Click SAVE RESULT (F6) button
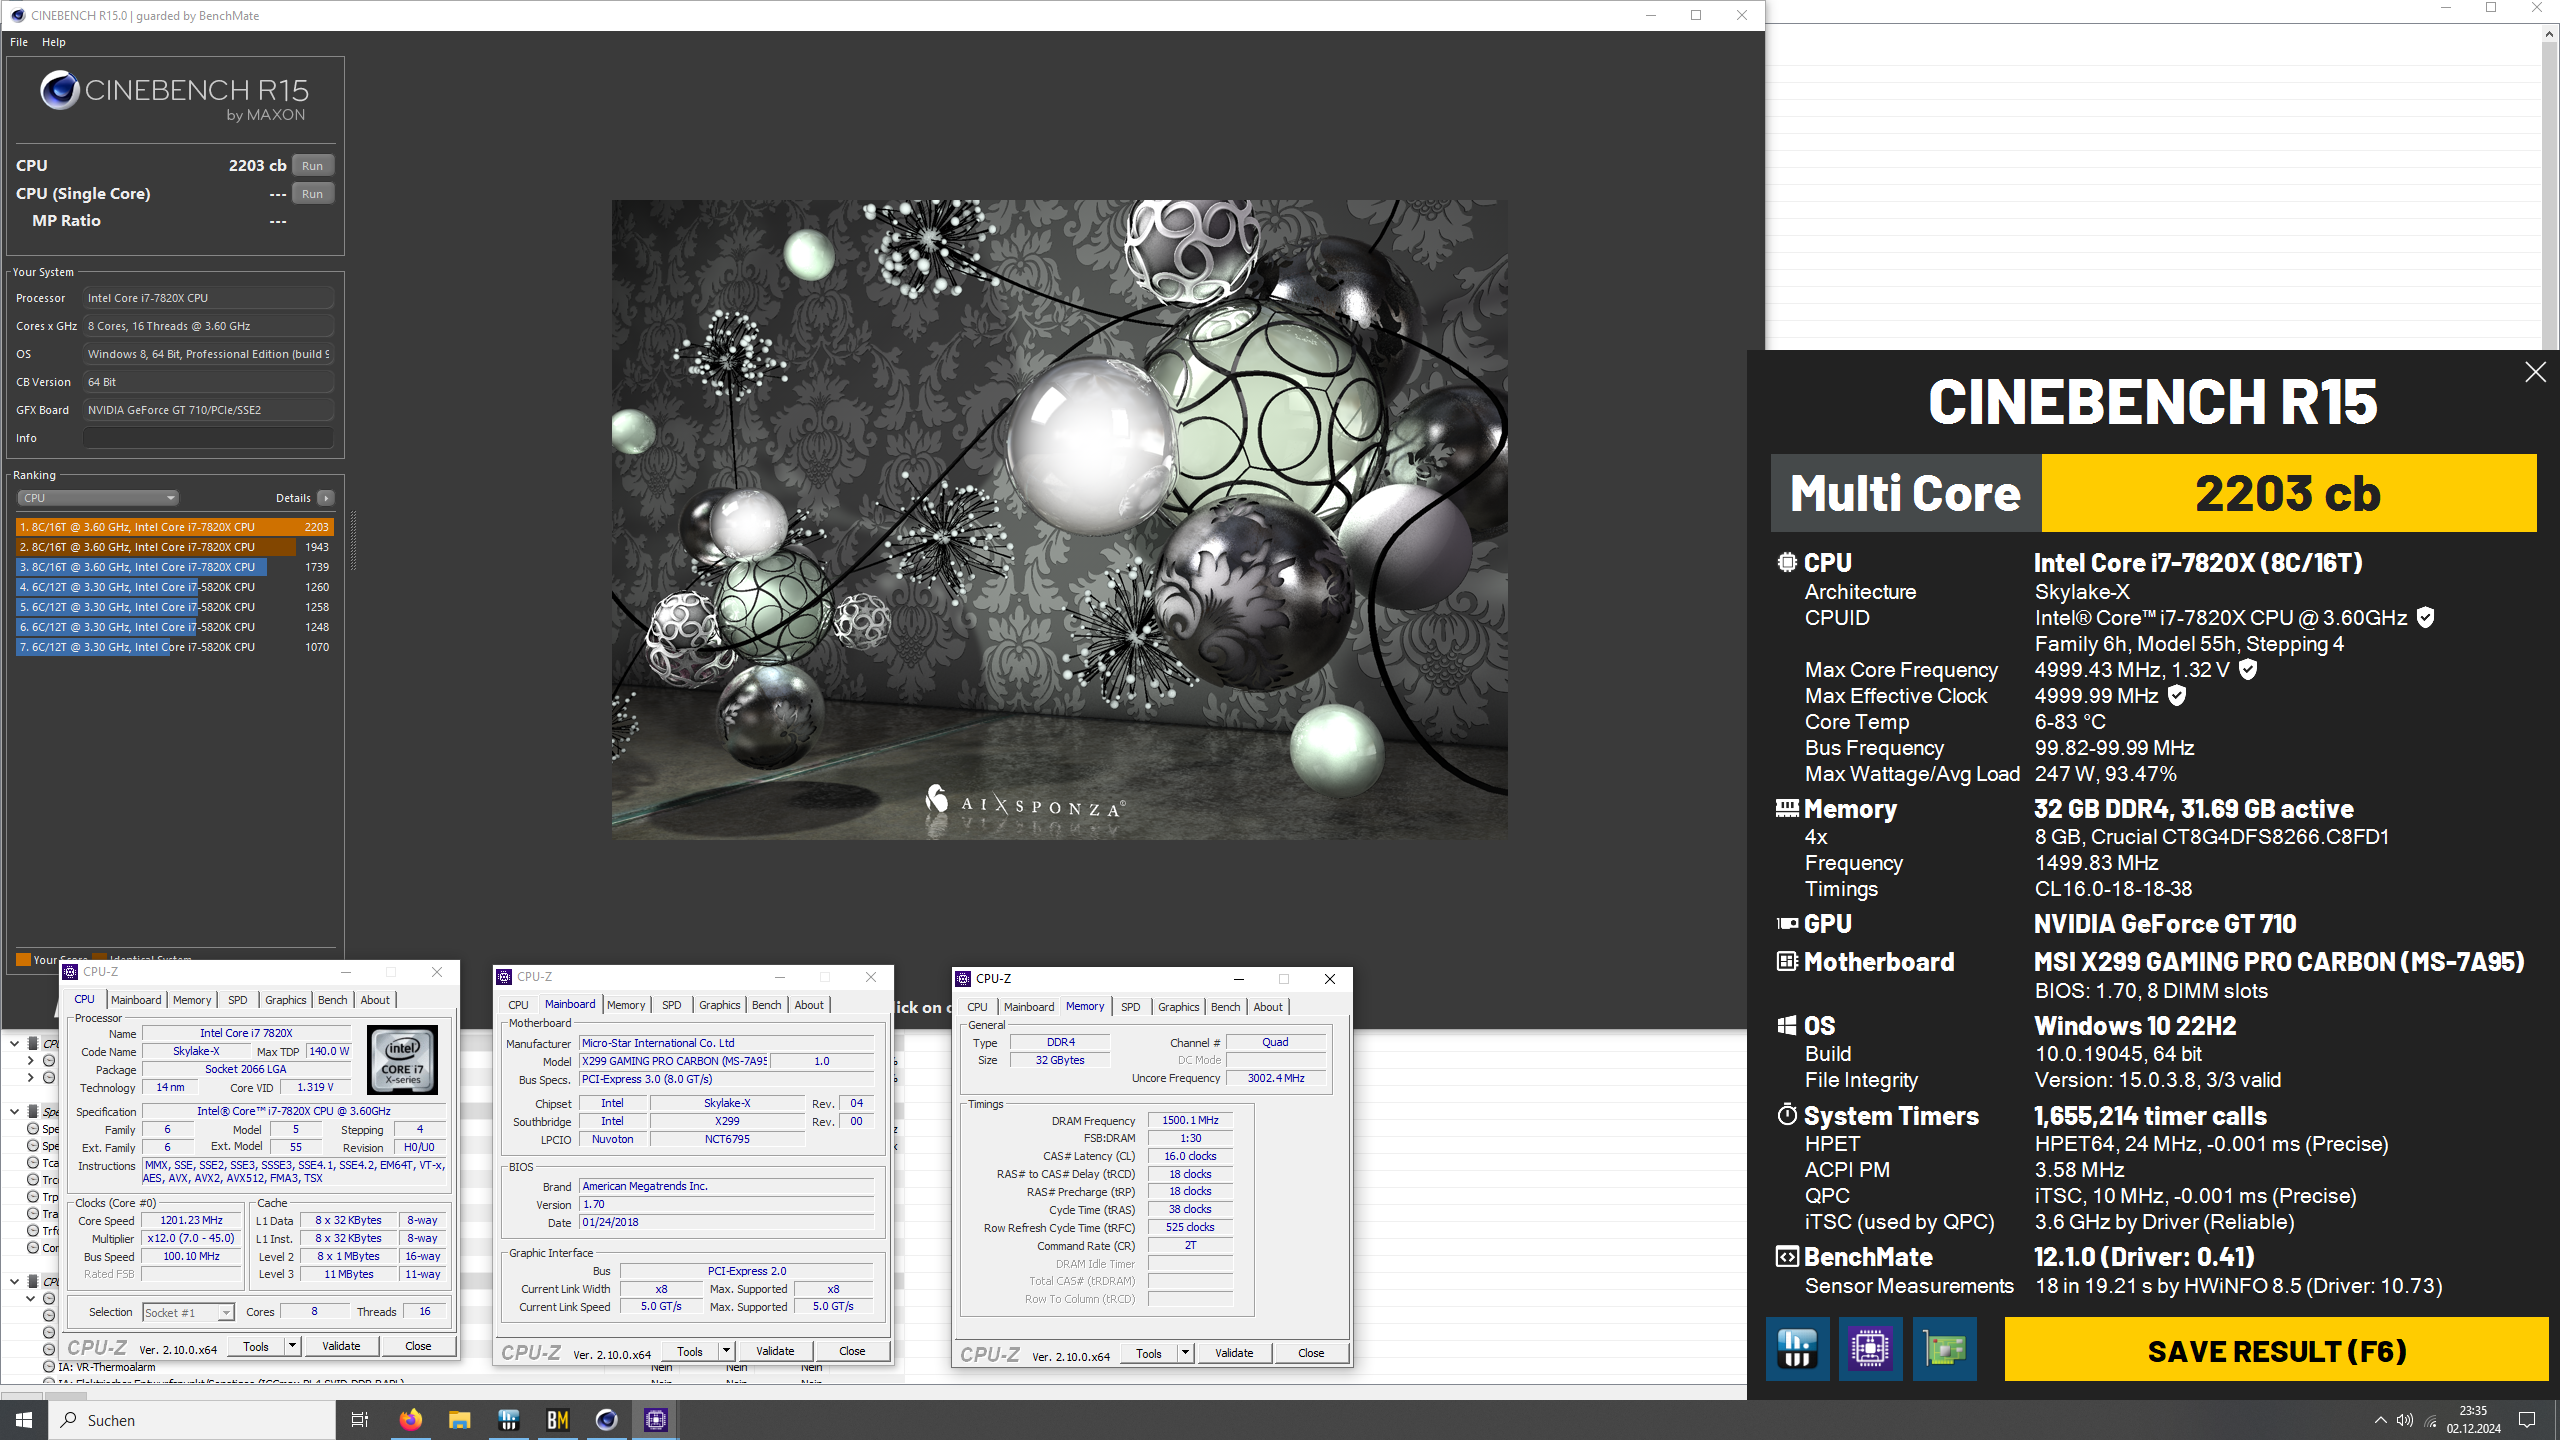The width and height of the screenshot is (2560, 1440). (2276, 1350)
